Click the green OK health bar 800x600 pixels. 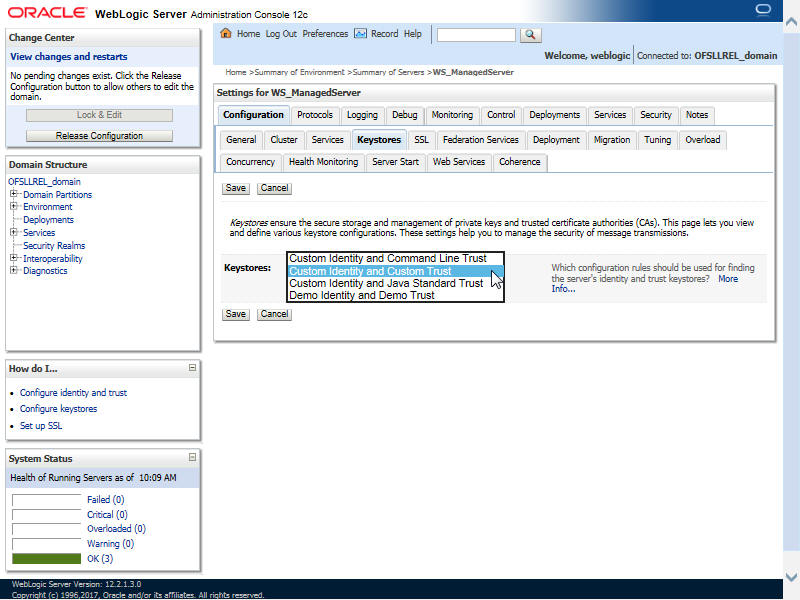(46, 559)
